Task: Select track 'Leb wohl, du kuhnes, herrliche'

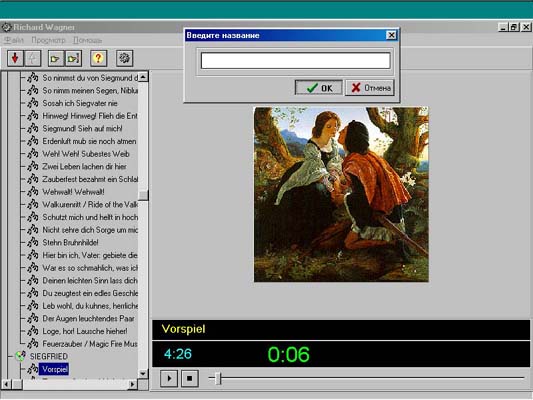Action: pyautogui.click(x=90, y=306)
